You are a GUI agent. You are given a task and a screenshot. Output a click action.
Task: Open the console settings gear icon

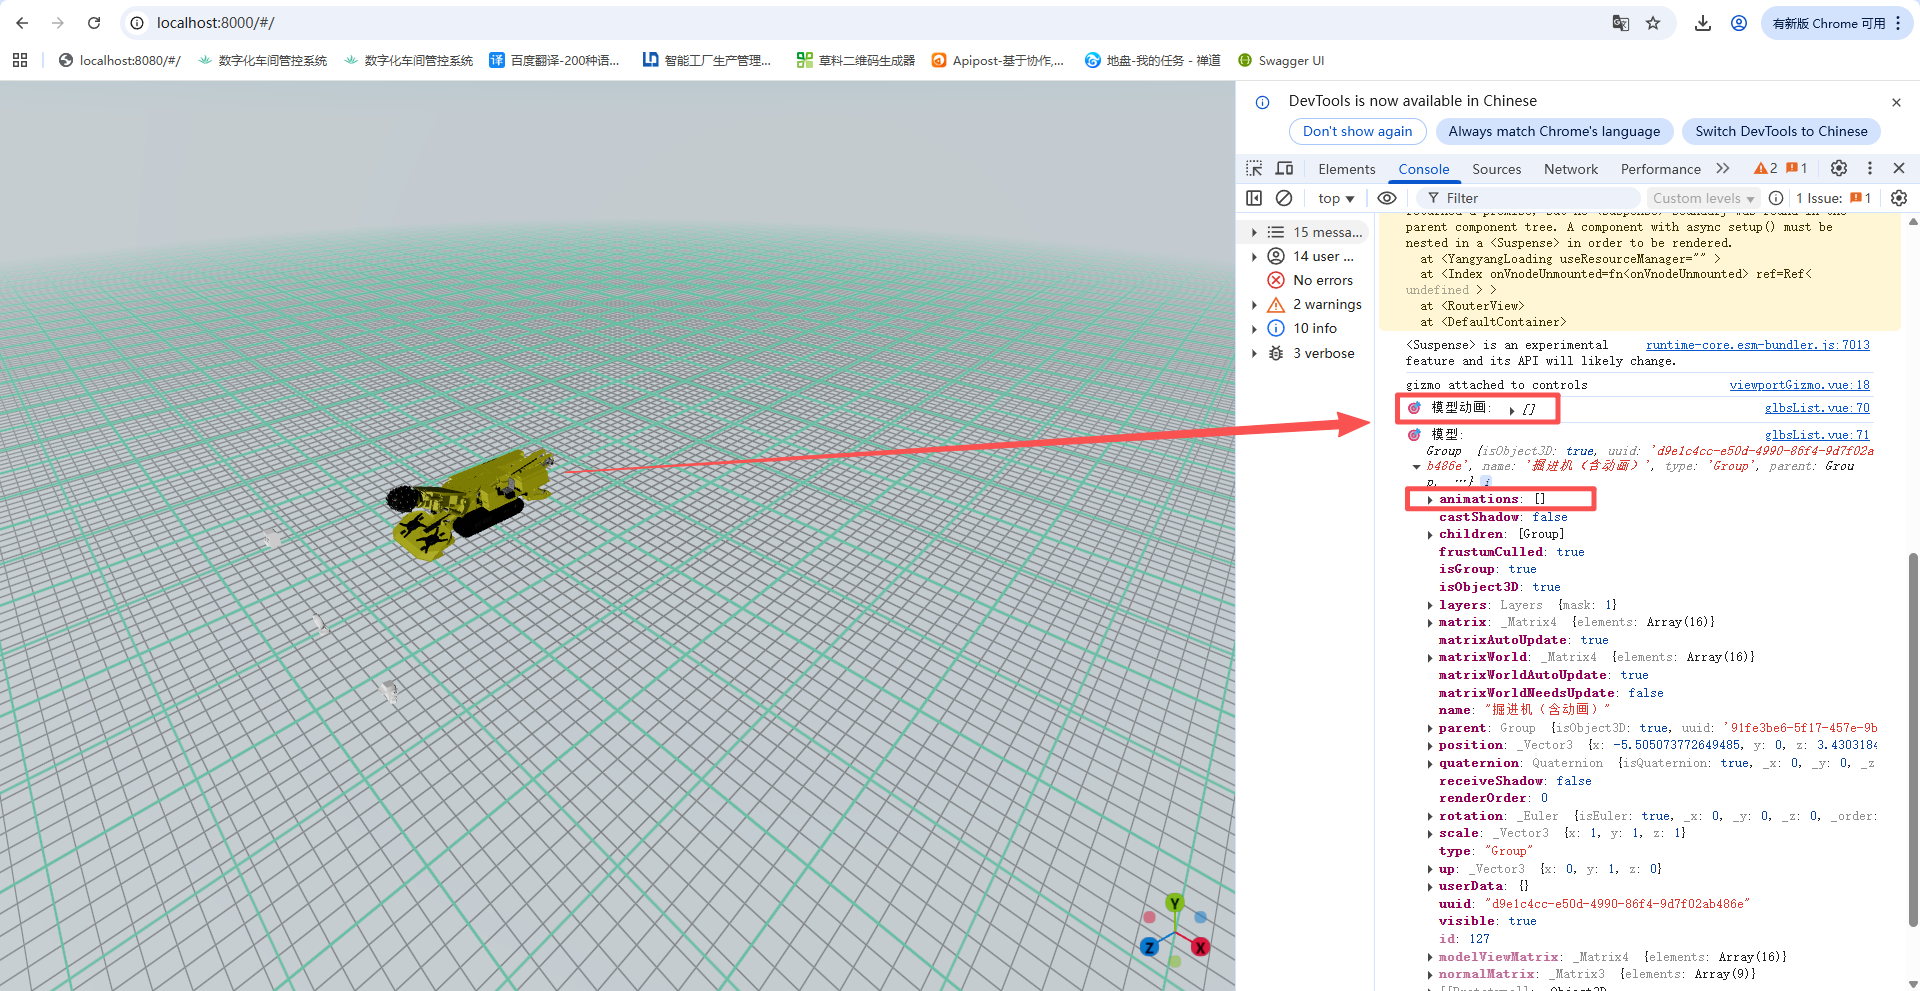tap(1899, 198)
